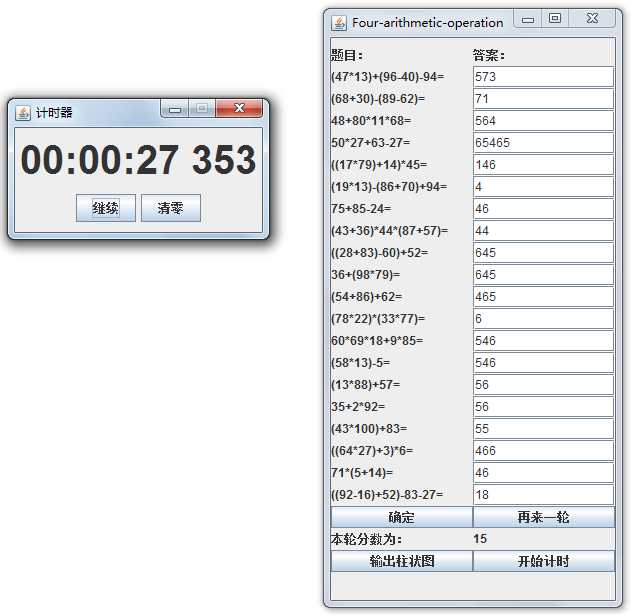This screenshot has height=615, width=631.
Task: Click answer field for (43+36)*44*(87+57)=
Action: tap(543, 231)
